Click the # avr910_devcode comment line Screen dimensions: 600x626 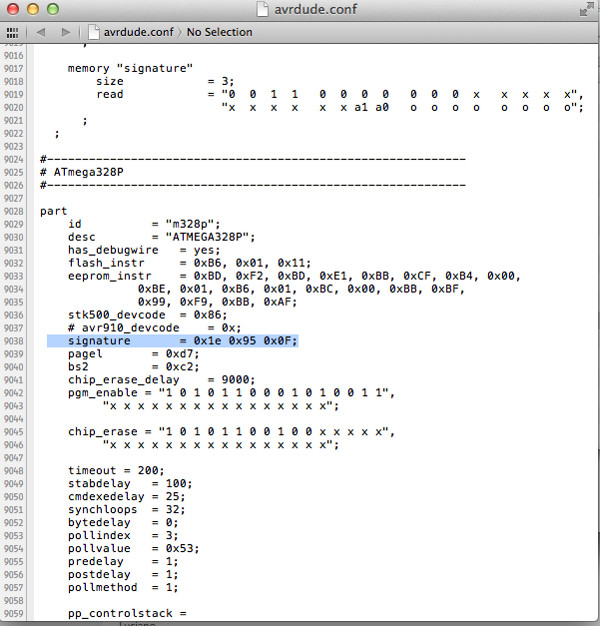pyautogui.click(x=154, y=328)
